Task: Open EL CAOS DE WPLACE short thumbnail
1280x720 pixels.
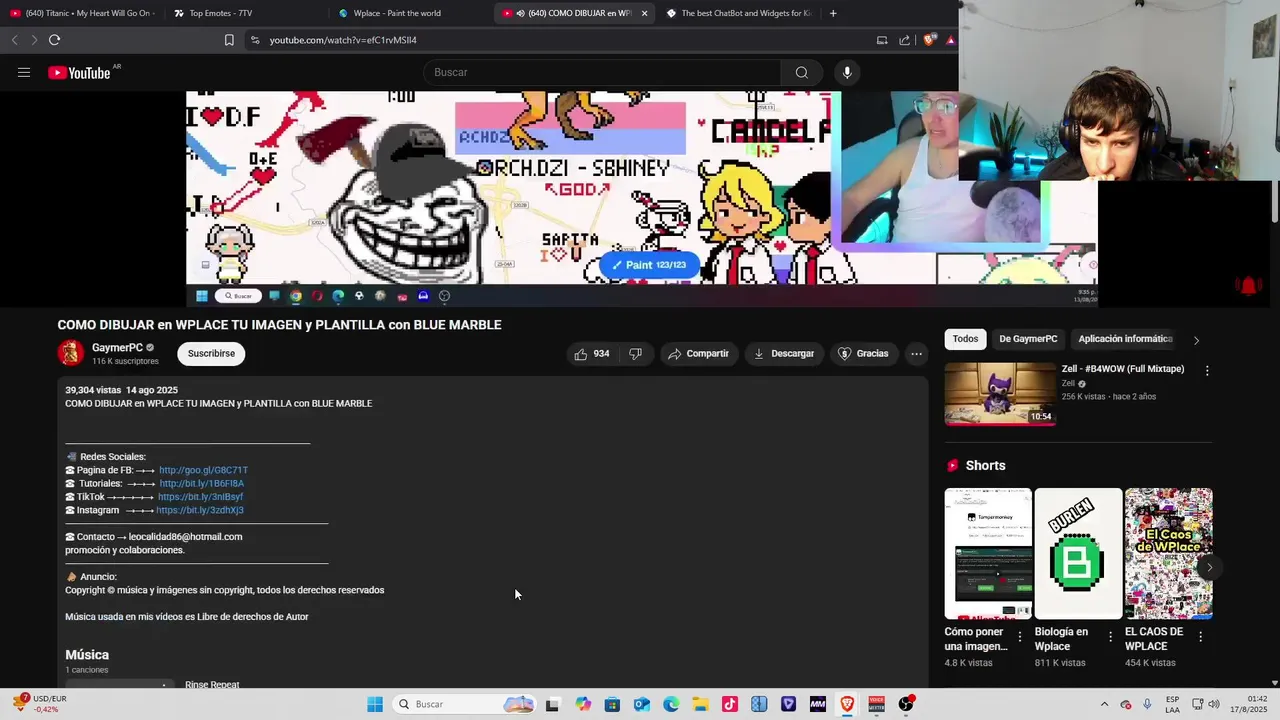Action: [x=1168, y=553]
